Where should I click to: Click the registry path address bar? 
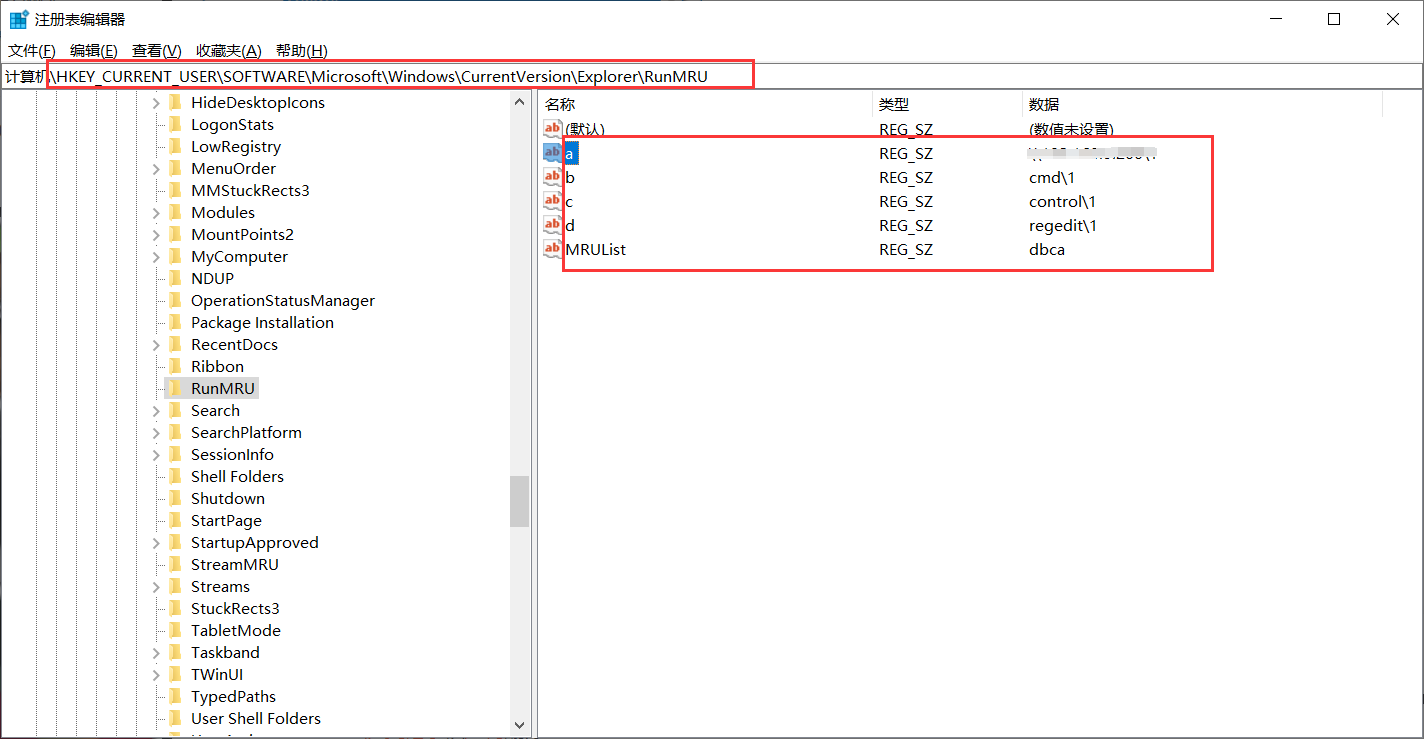[x=711, y=76]
